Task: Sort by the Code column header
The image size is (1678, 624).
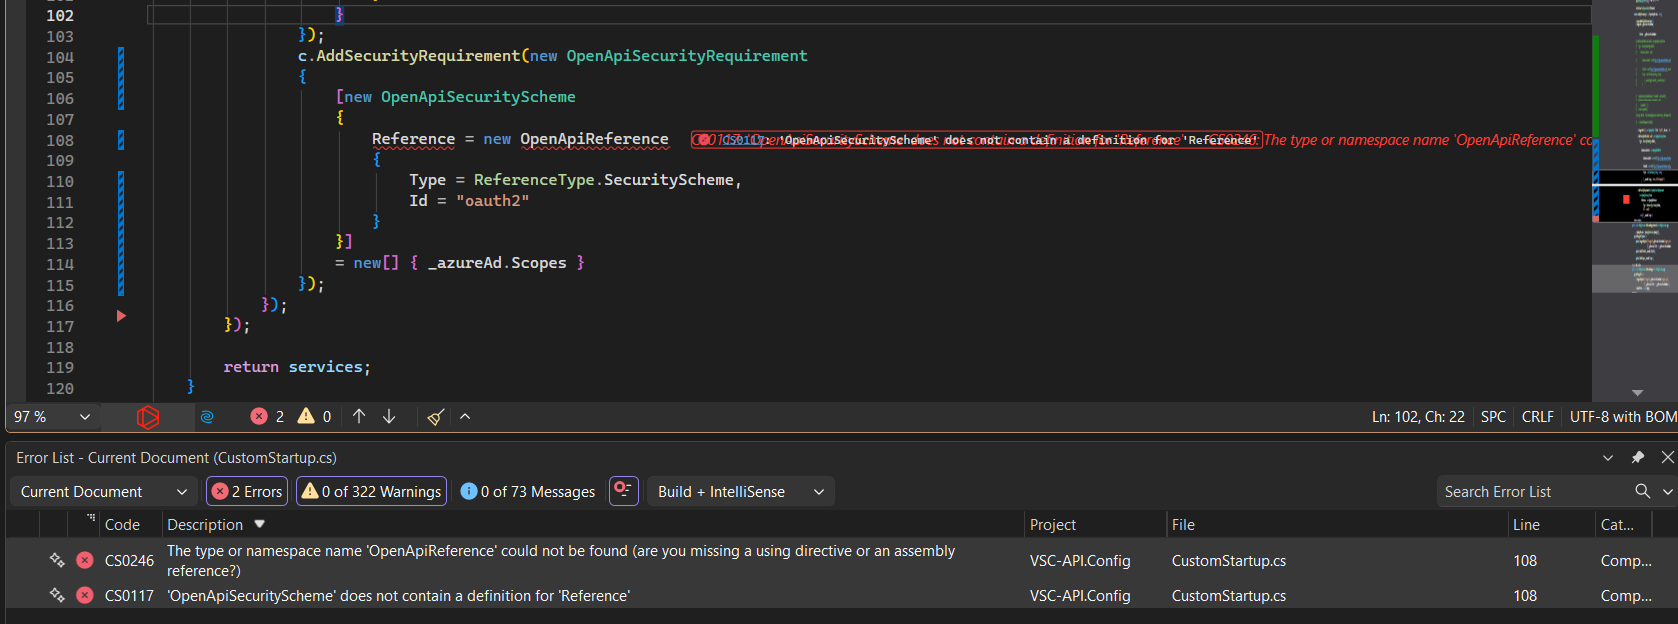Action: 122,525
